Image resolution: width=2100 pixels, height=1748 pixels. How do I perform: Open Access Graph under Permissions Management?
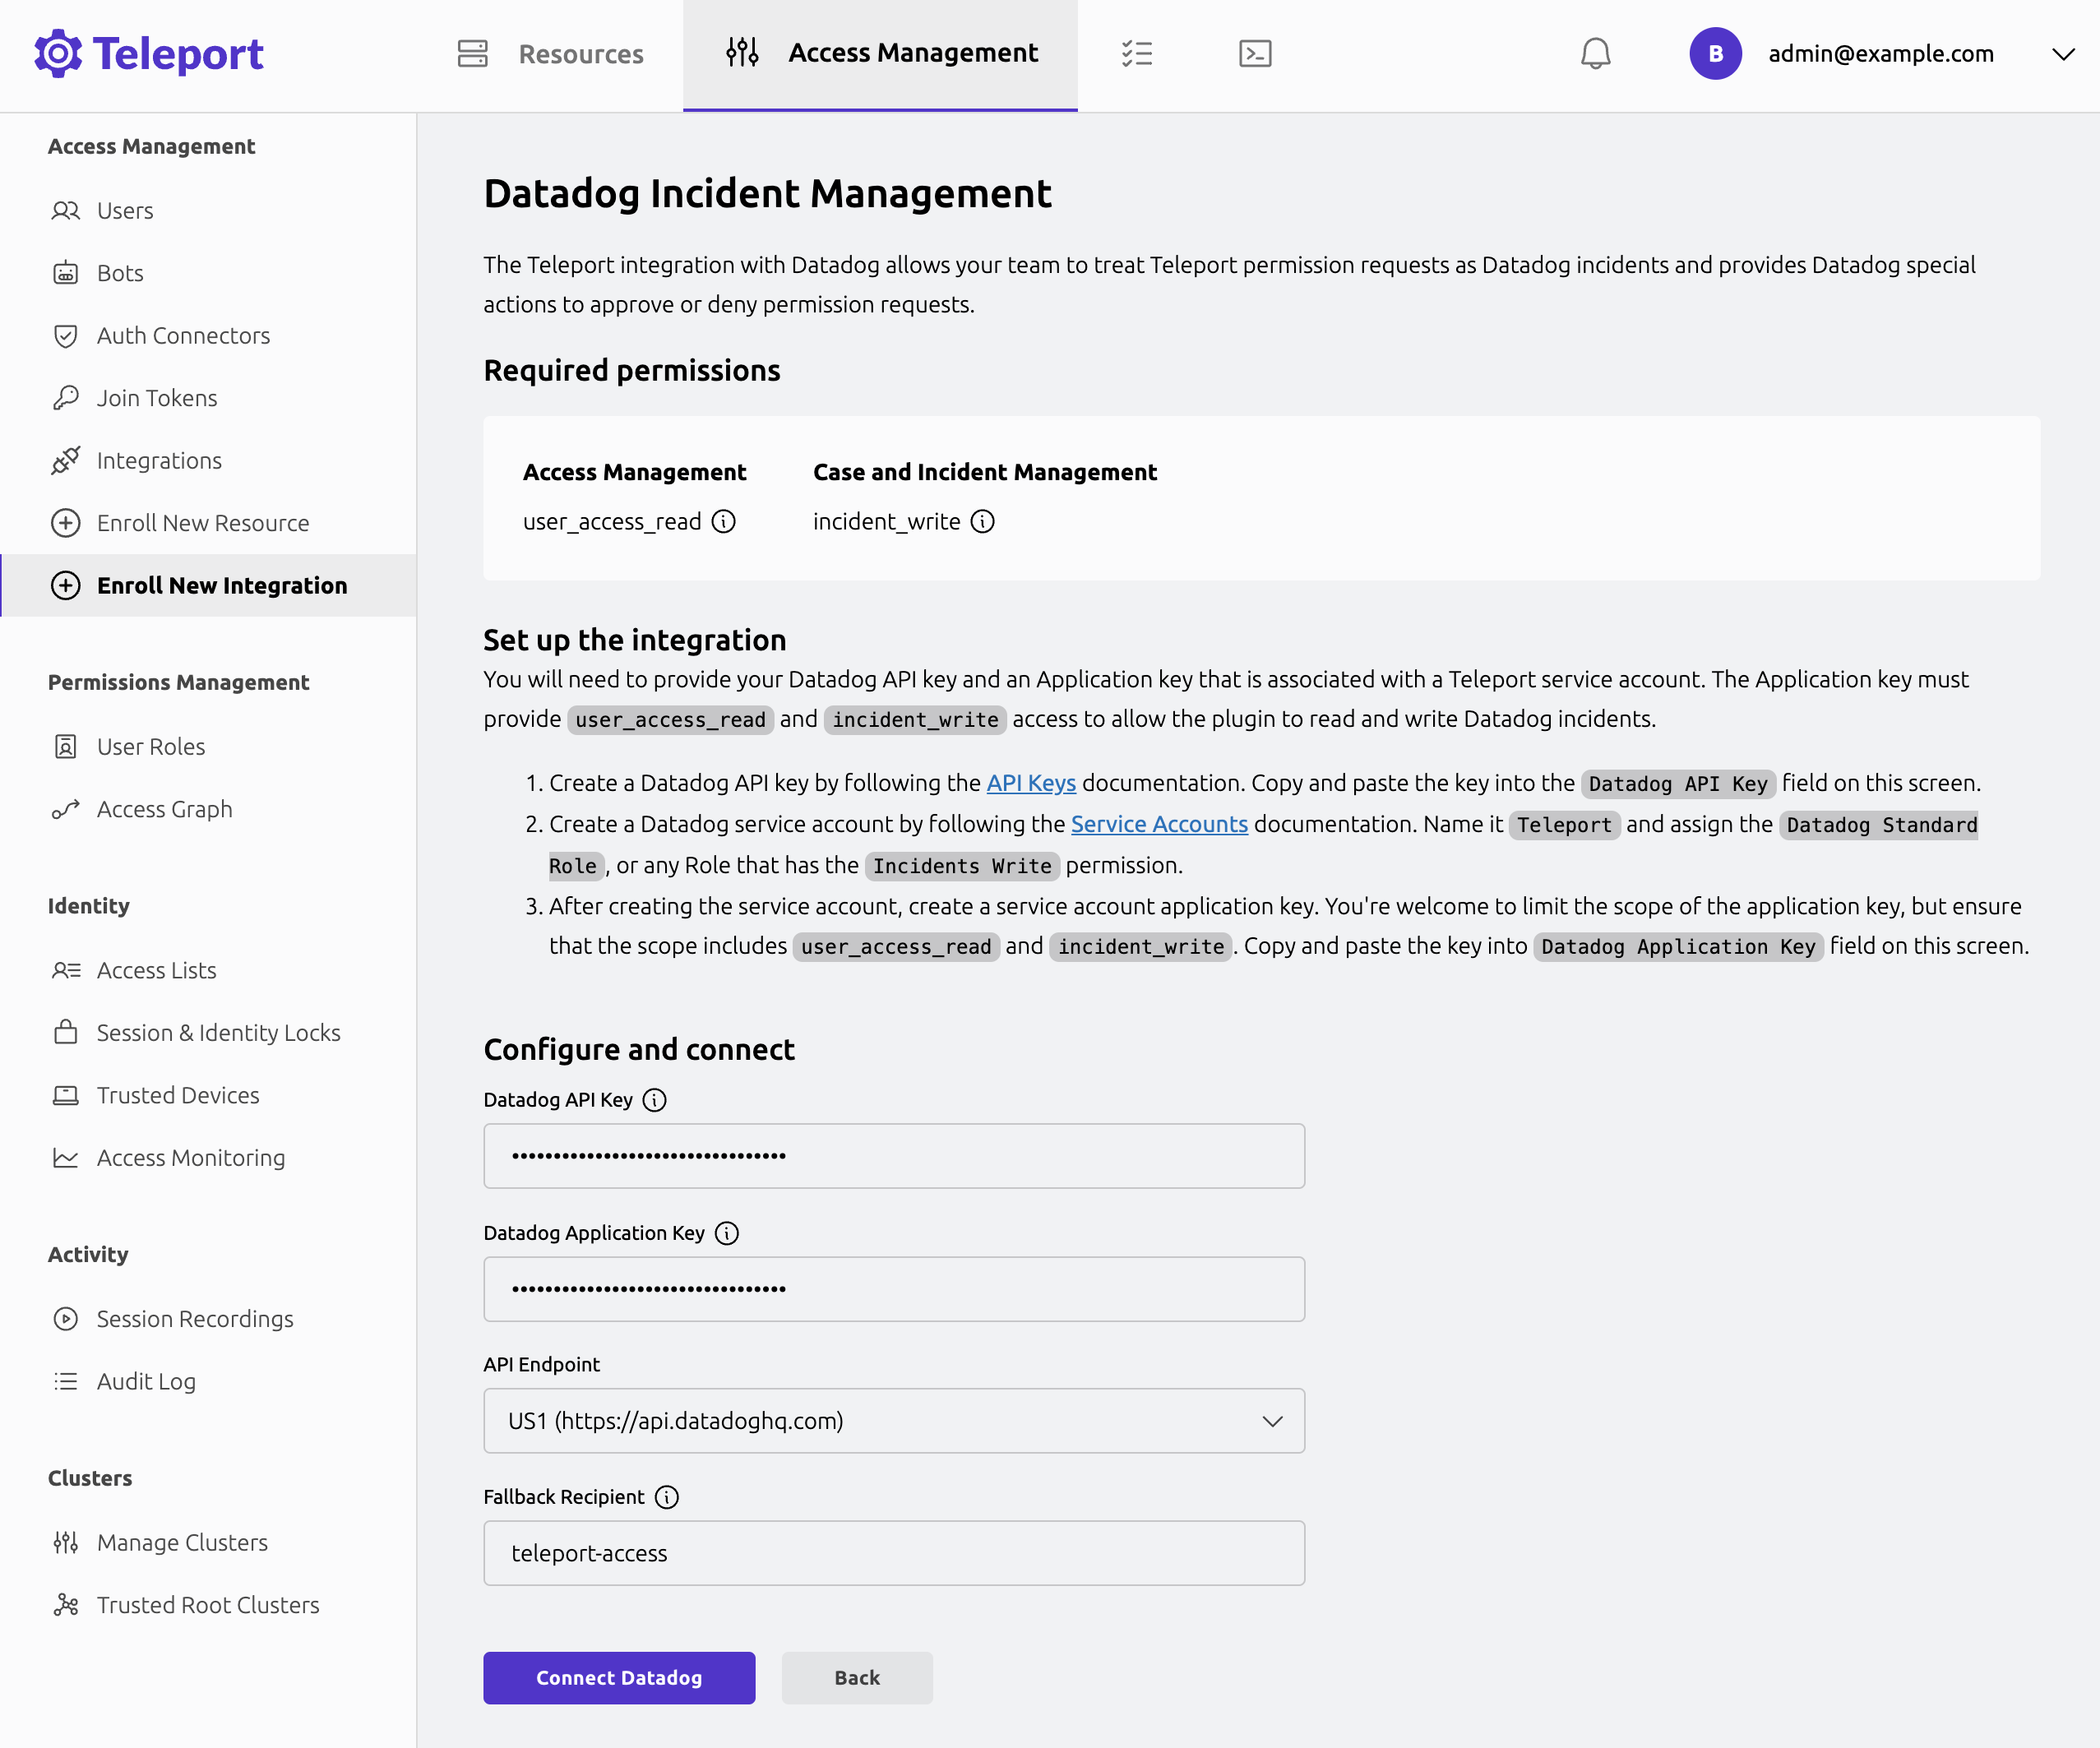click(165, 809)
